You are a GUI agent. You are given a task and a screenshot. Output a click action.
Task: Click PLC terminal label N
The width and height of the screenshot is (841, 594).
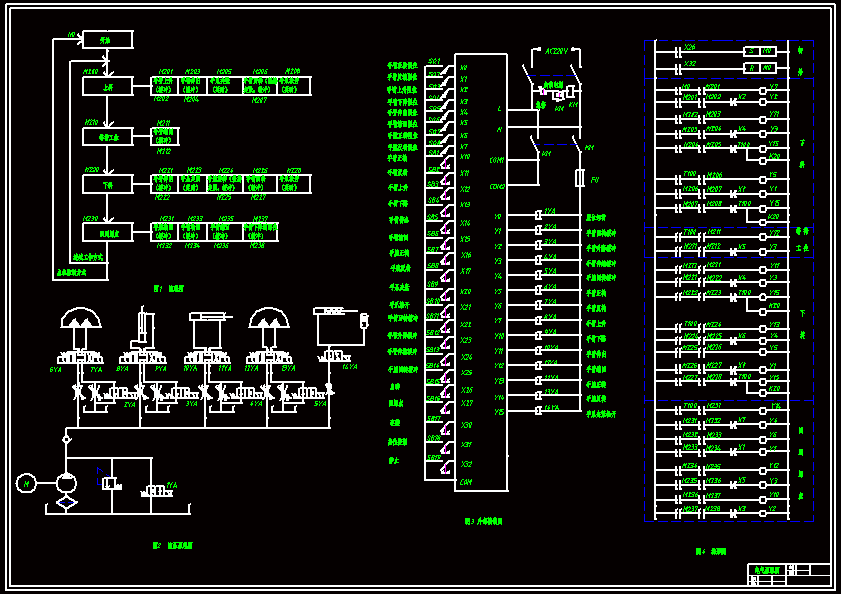pyautogui.click(x=499, y=129)
